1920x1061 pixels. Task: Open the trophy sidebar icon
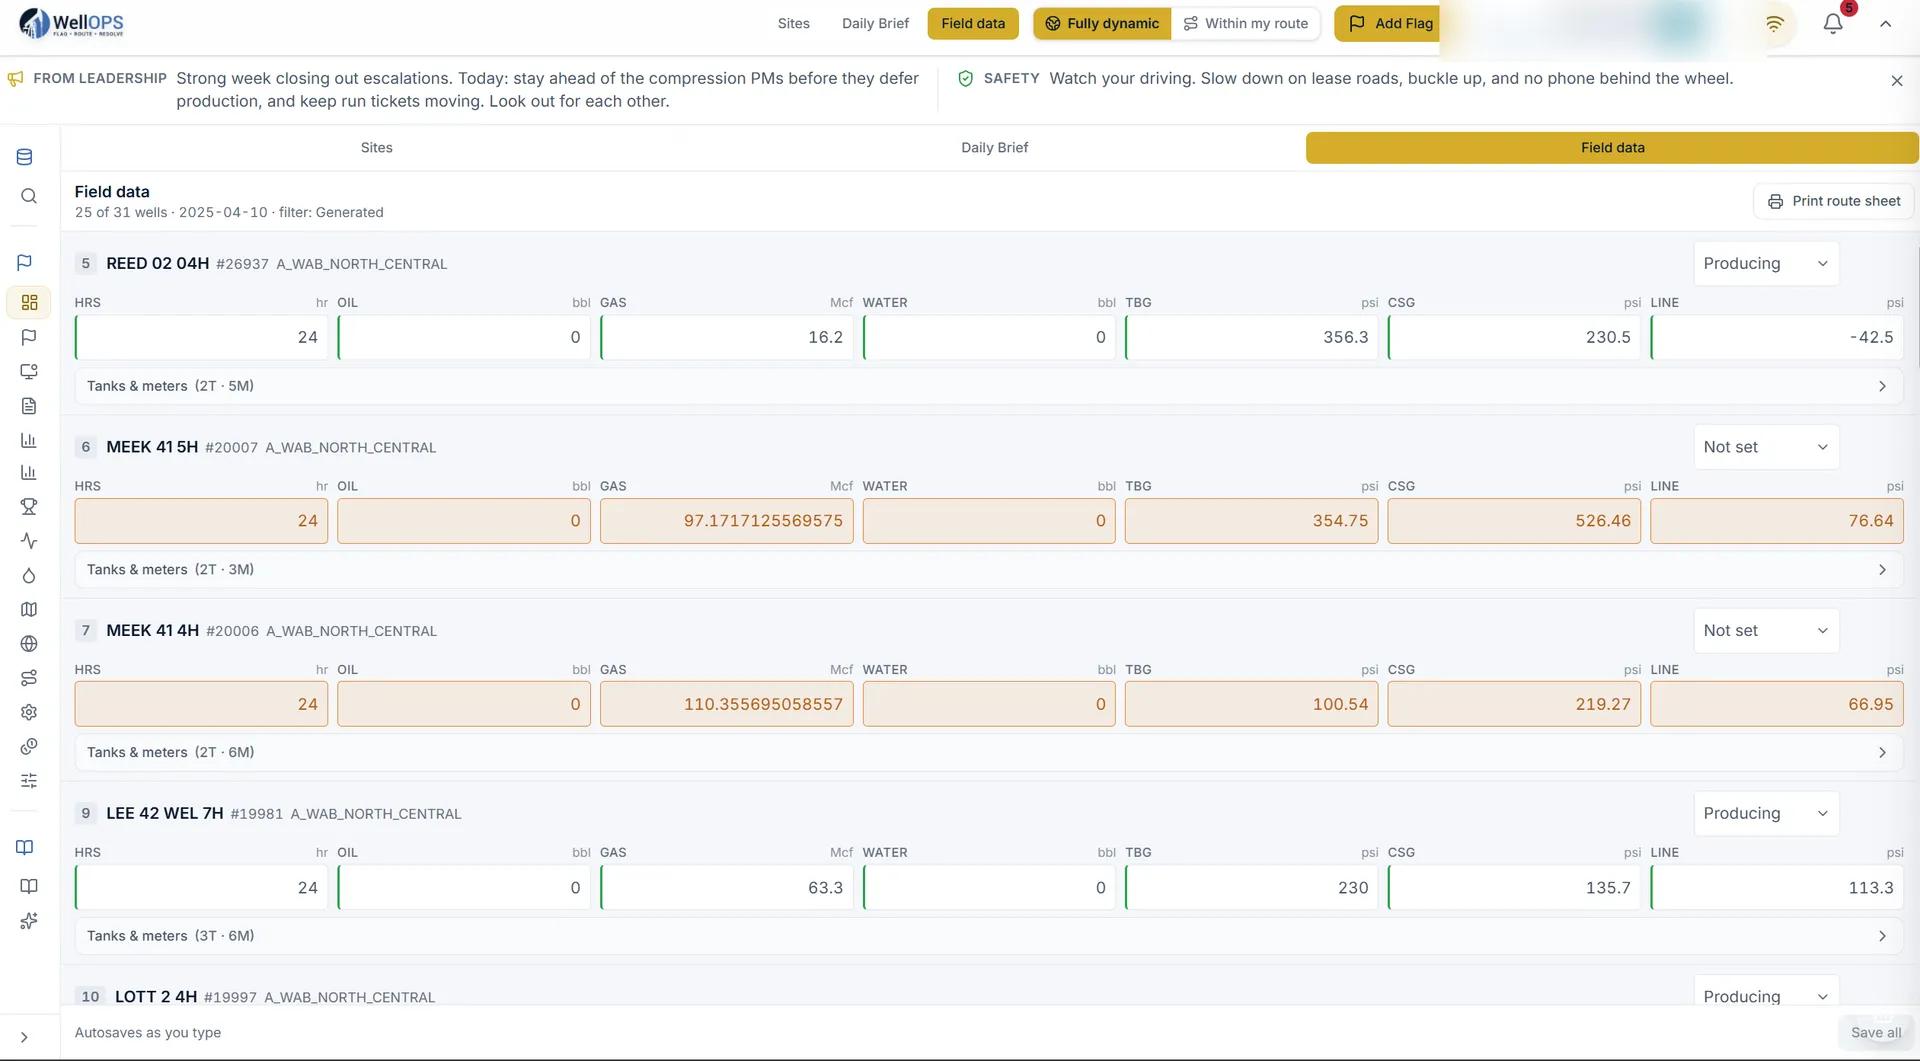29,507
